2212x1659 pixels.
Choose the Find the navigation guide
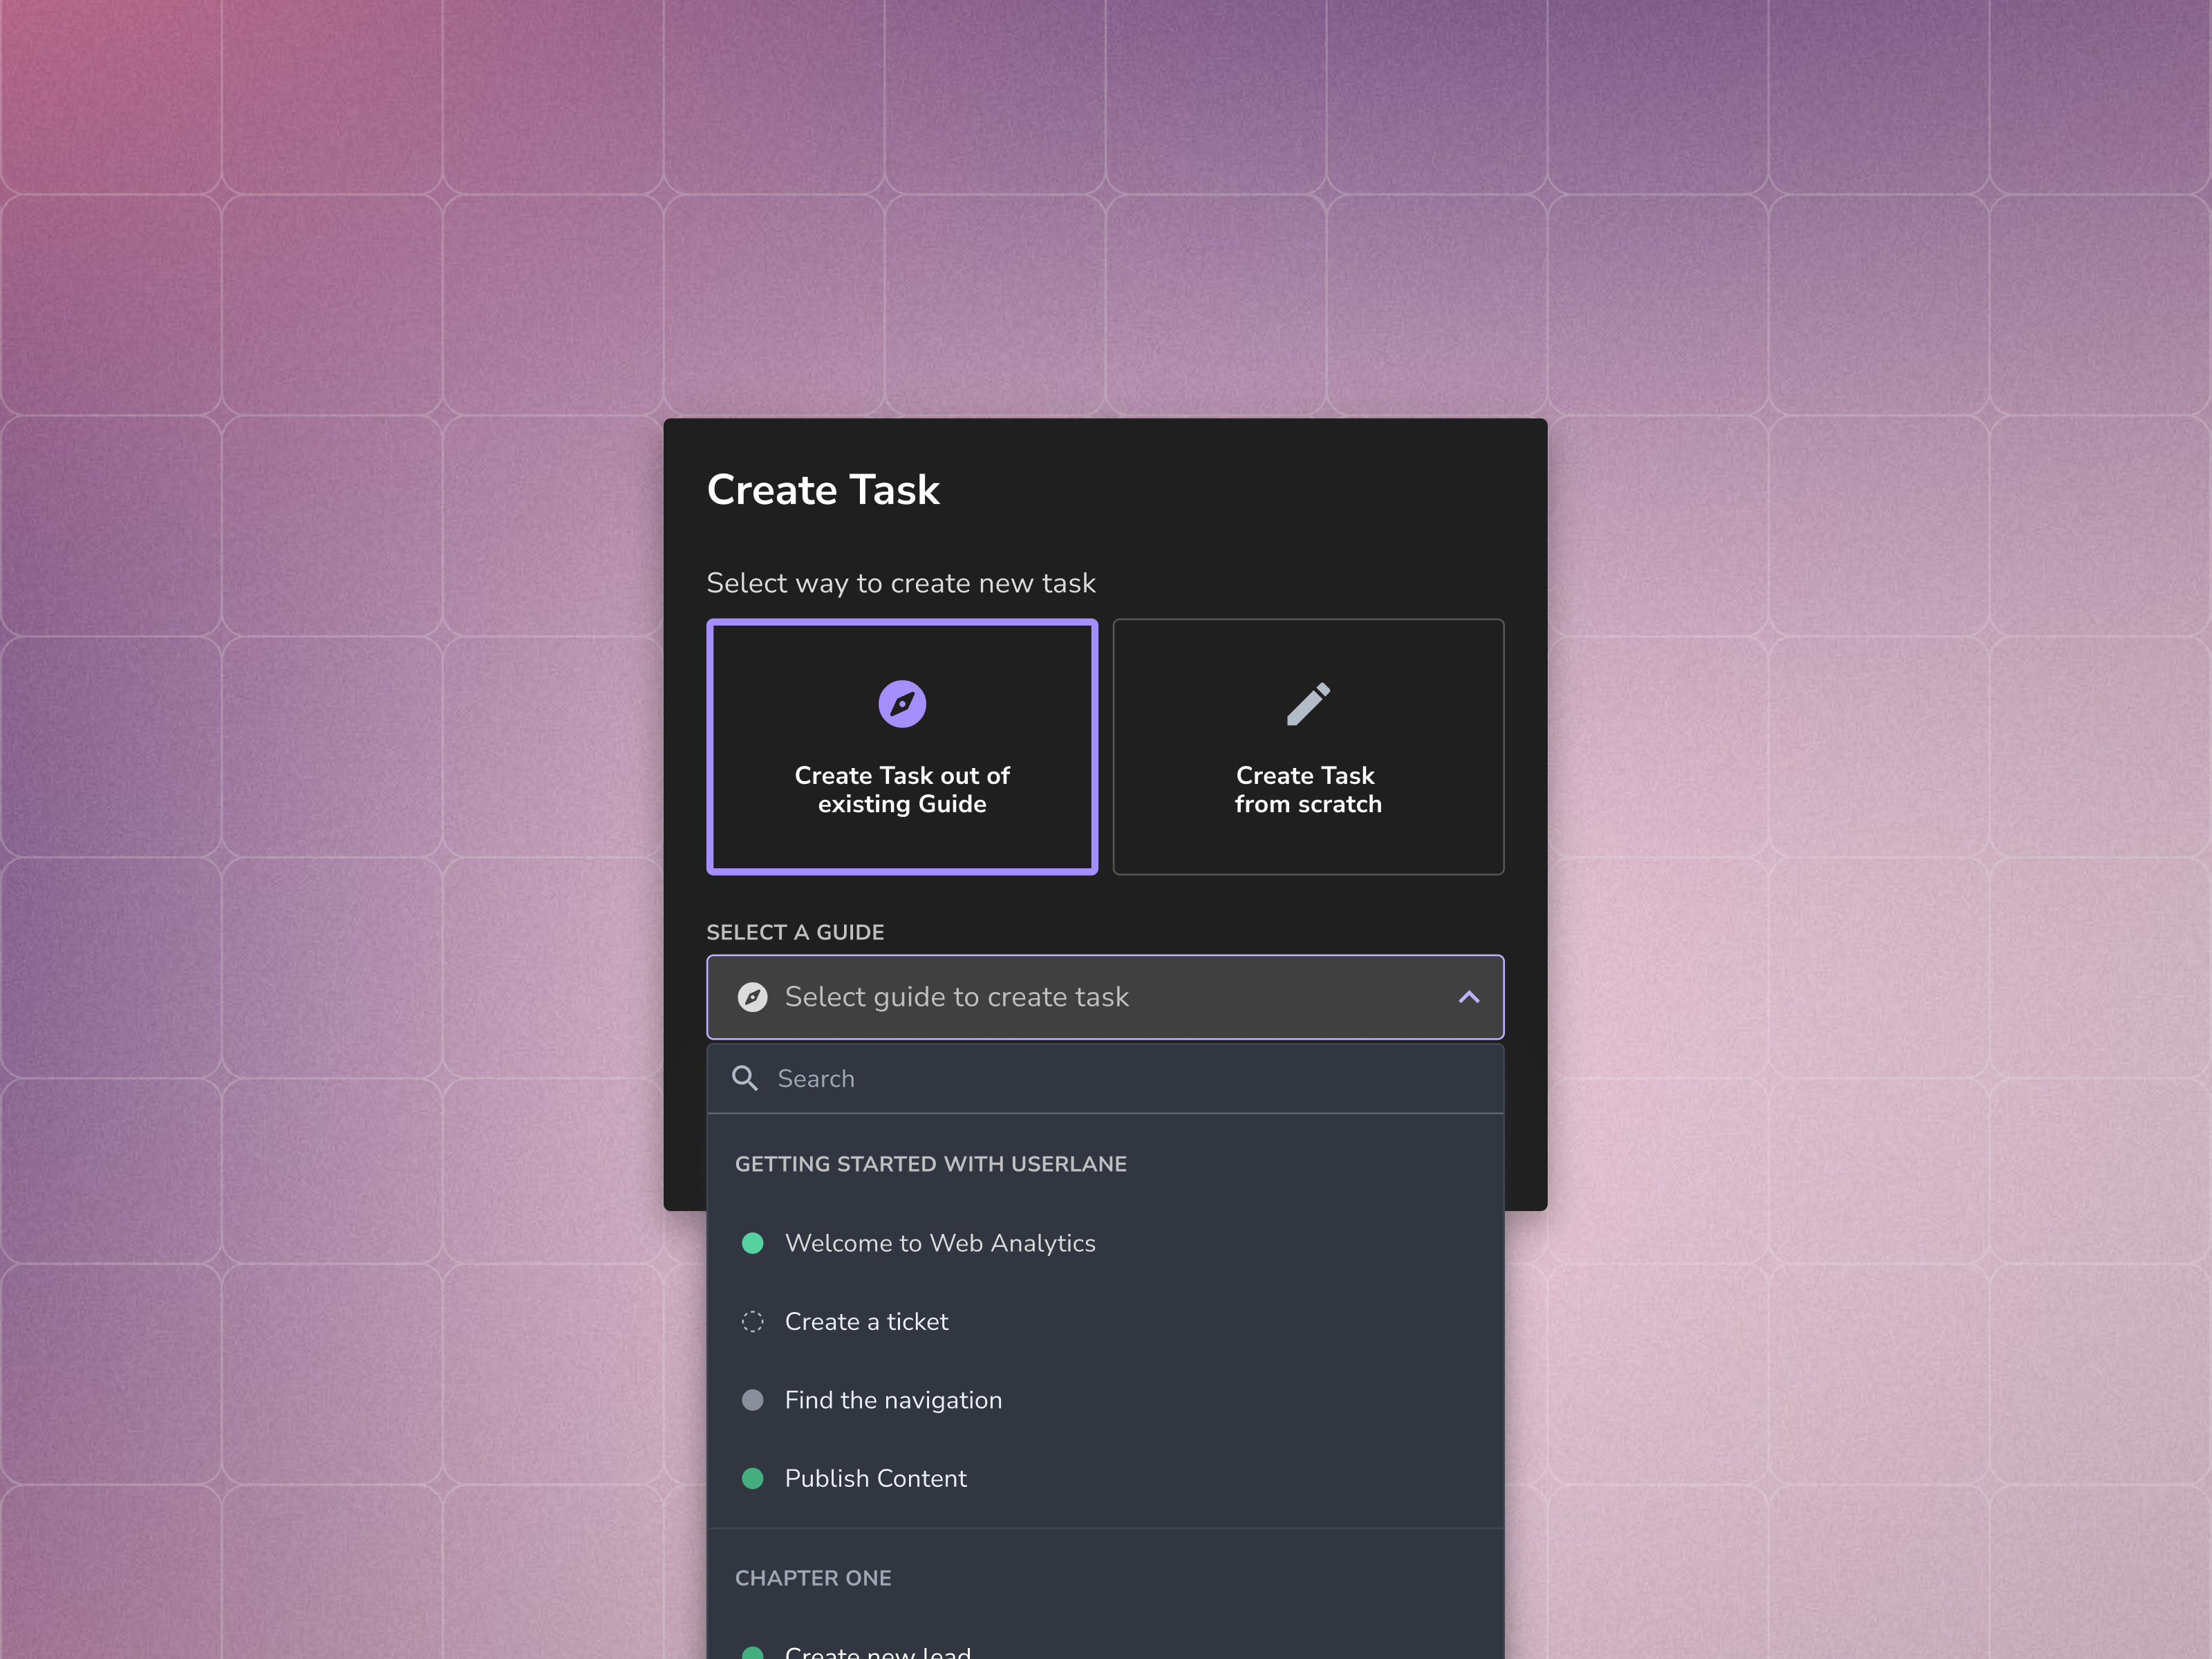coord(1105,1400)
